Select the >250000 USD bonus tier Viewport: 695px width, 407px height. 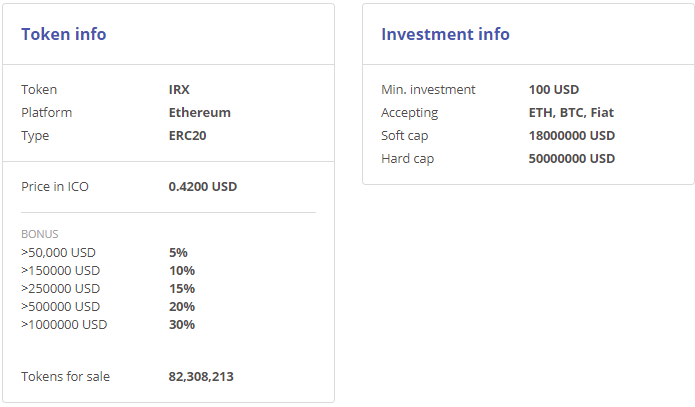[60, 288]
